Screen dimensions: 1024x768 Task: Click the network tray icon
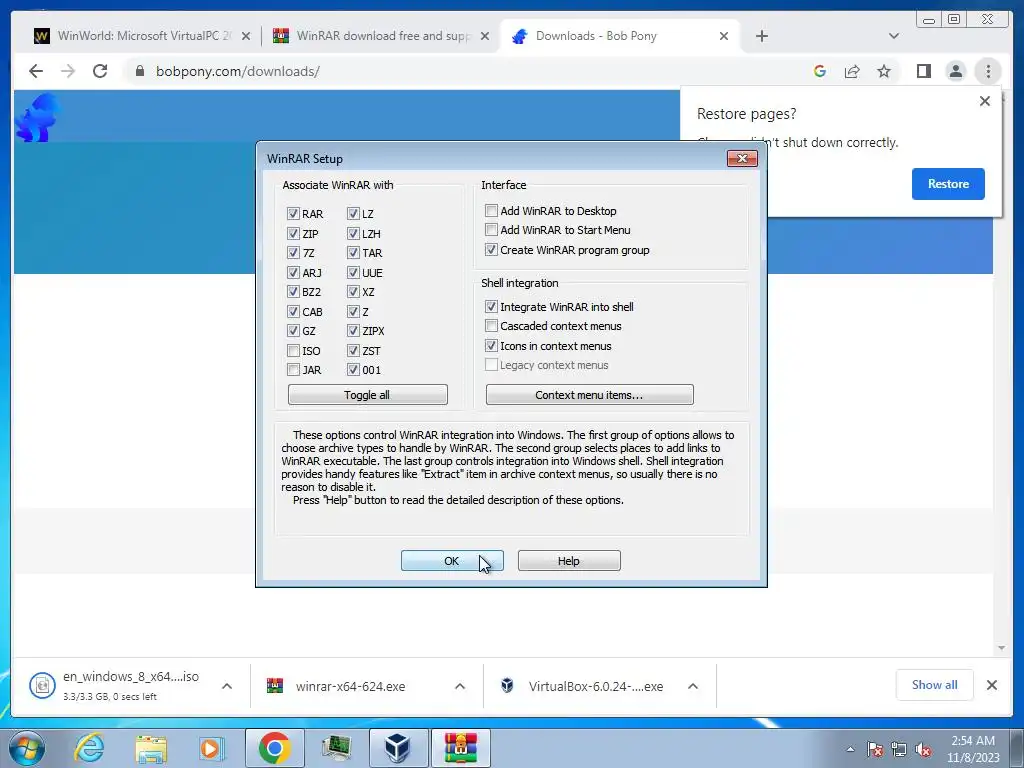click(899, 749)
